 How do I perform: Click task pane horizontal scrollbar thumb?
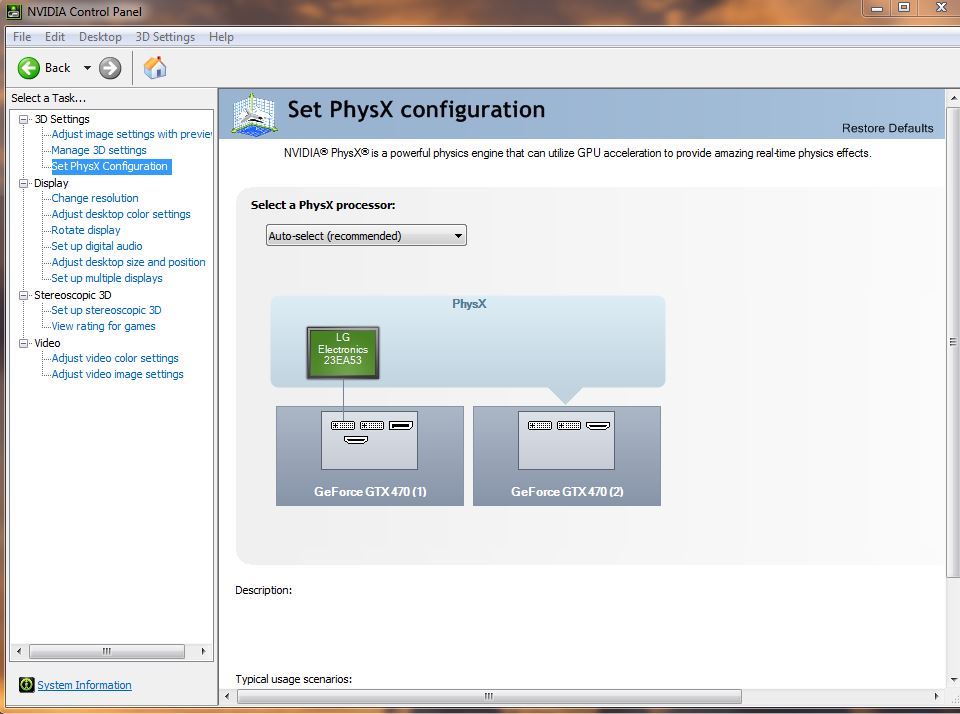tap(107, 651)
